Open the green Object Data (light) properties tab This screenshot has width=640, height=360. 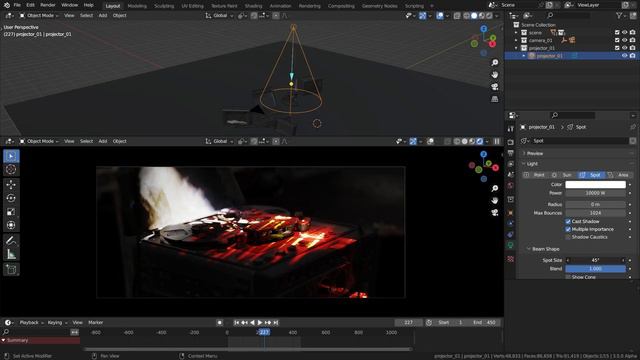click(511, 245)
